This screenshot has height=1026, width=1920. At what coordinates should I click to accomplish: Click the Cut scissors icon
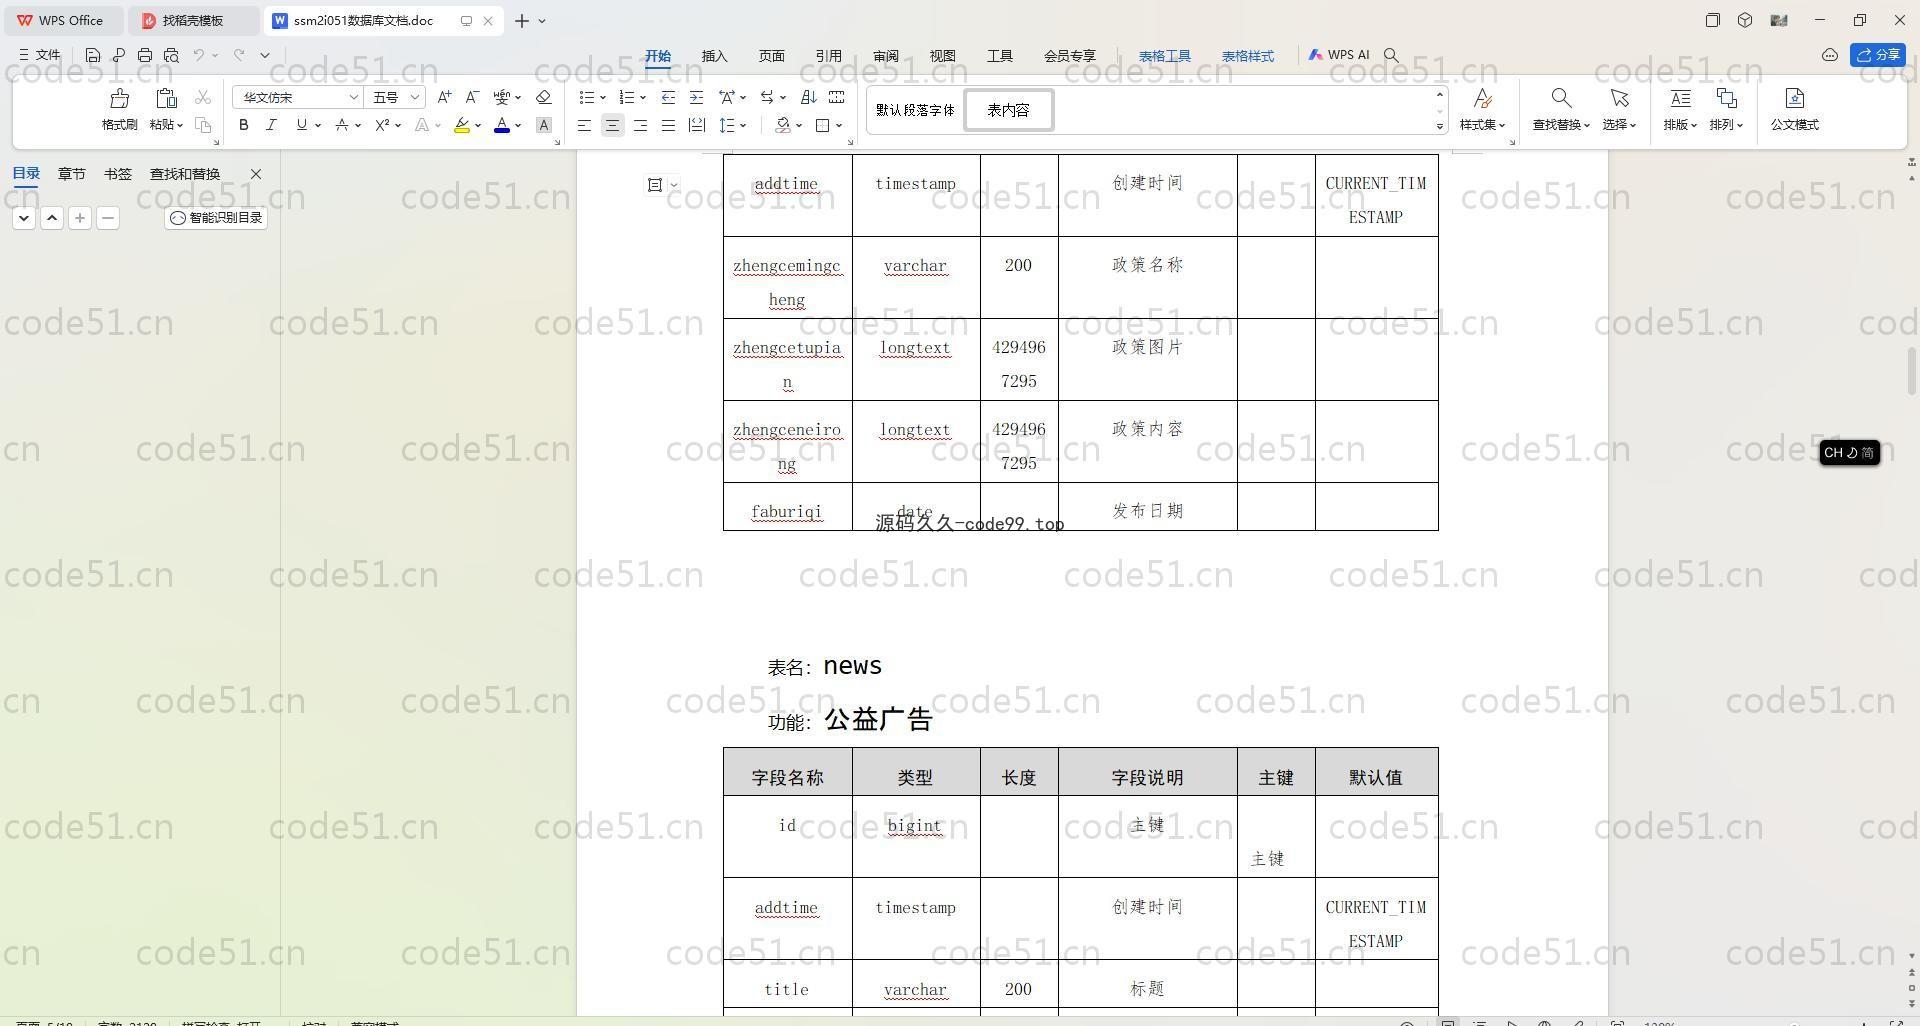(x=203, y=97)
